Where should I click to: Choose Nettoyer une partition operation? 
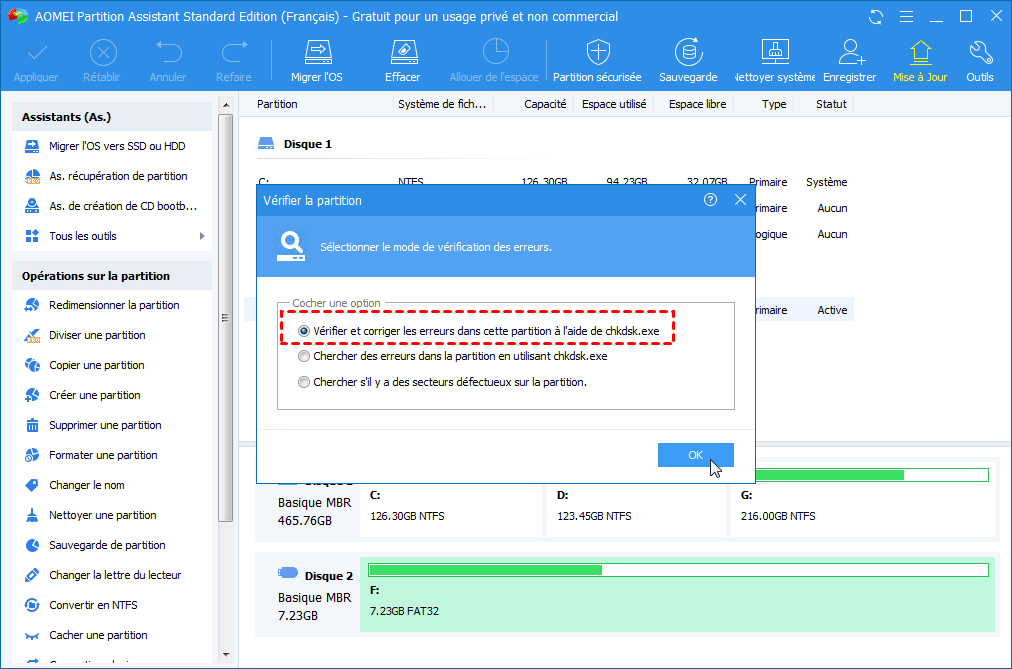90,515
